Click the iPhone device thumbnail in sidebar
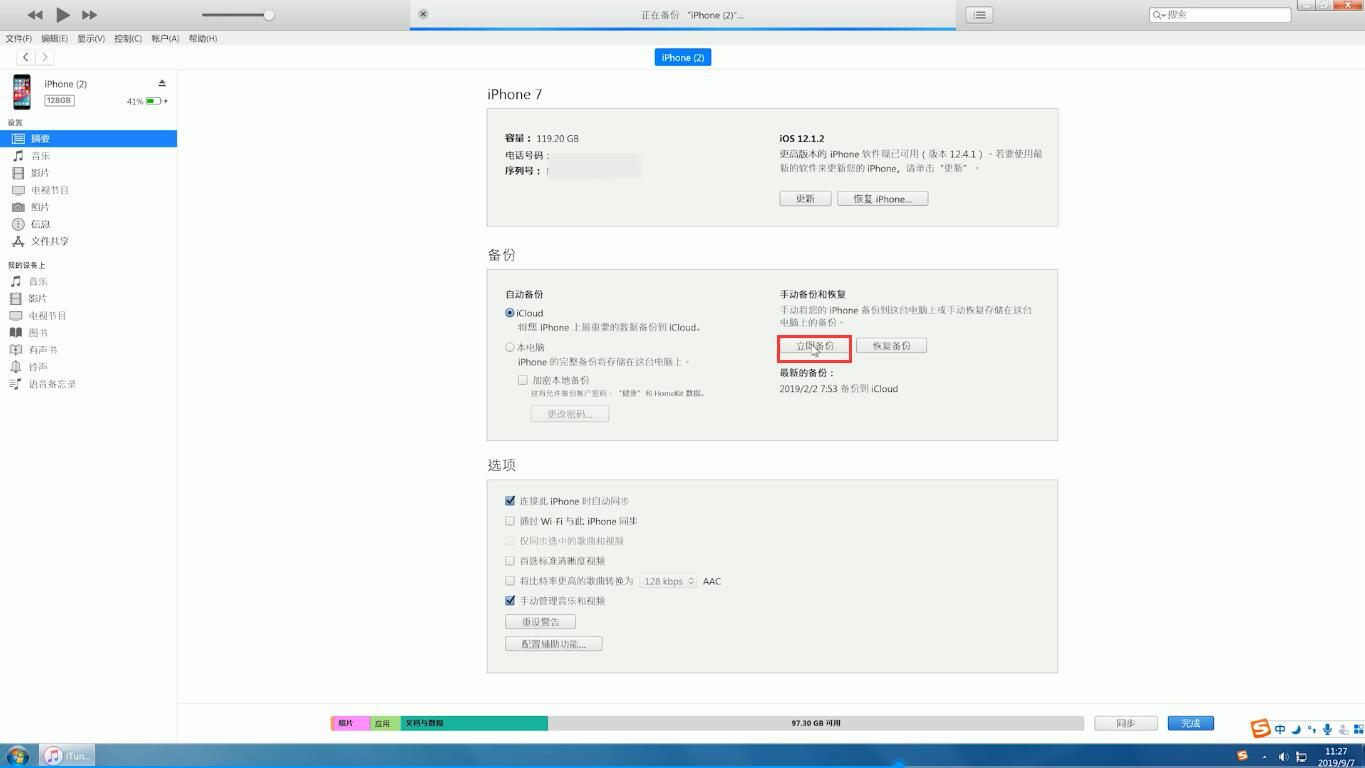Image resolution: width=1365 pixels, height=768 pixels. pyautogui.click(x=22, y=92)
